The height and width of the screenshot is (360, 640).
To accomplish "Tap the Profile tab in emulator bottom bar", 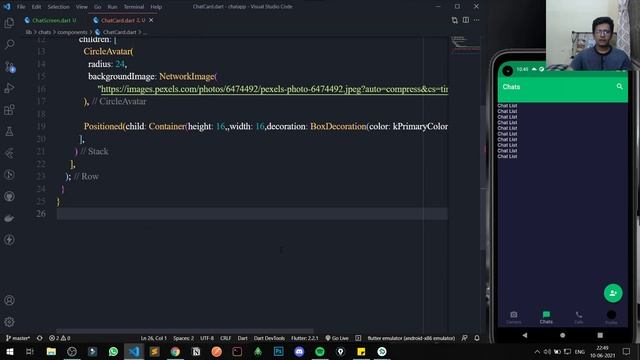I will click(x=611, y=317).
